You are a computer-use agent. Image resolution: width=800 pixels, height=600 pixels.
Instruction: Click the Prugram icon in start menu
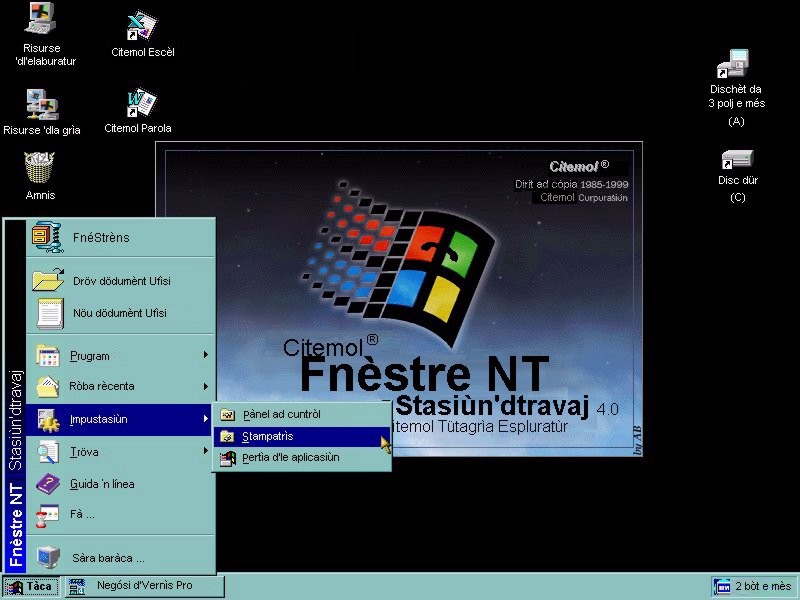click(48, 356)
